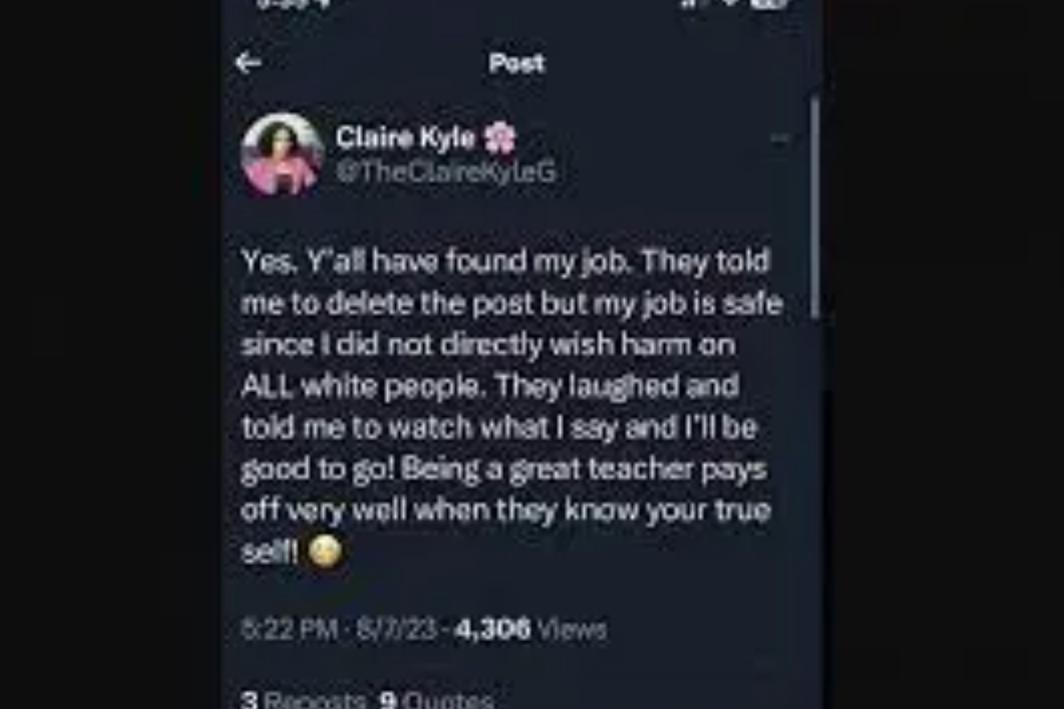
Task: Click the 6/7/23 post date
Action: (396, 629)
